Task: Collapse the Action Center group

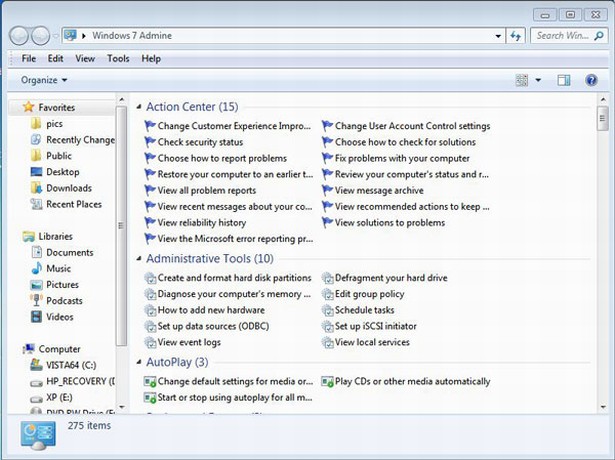Action: pyautogui.click(x=137, y=107)
